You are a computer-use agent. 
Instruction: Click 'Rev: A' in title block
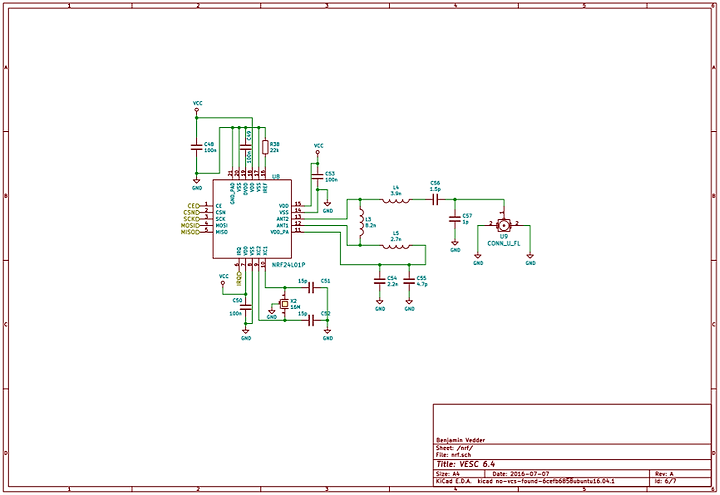pos(664,473)
